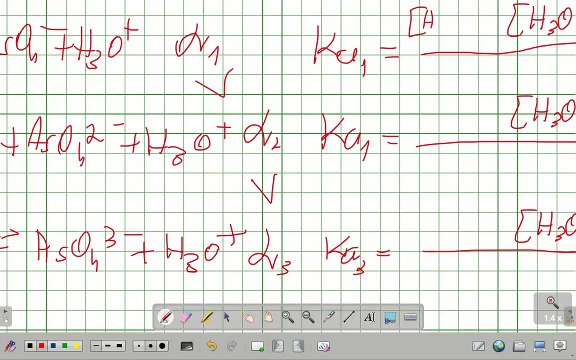Activate the hand pan tool
The width and height of the screenshot is (576, 360).
(x=269, y=317)
